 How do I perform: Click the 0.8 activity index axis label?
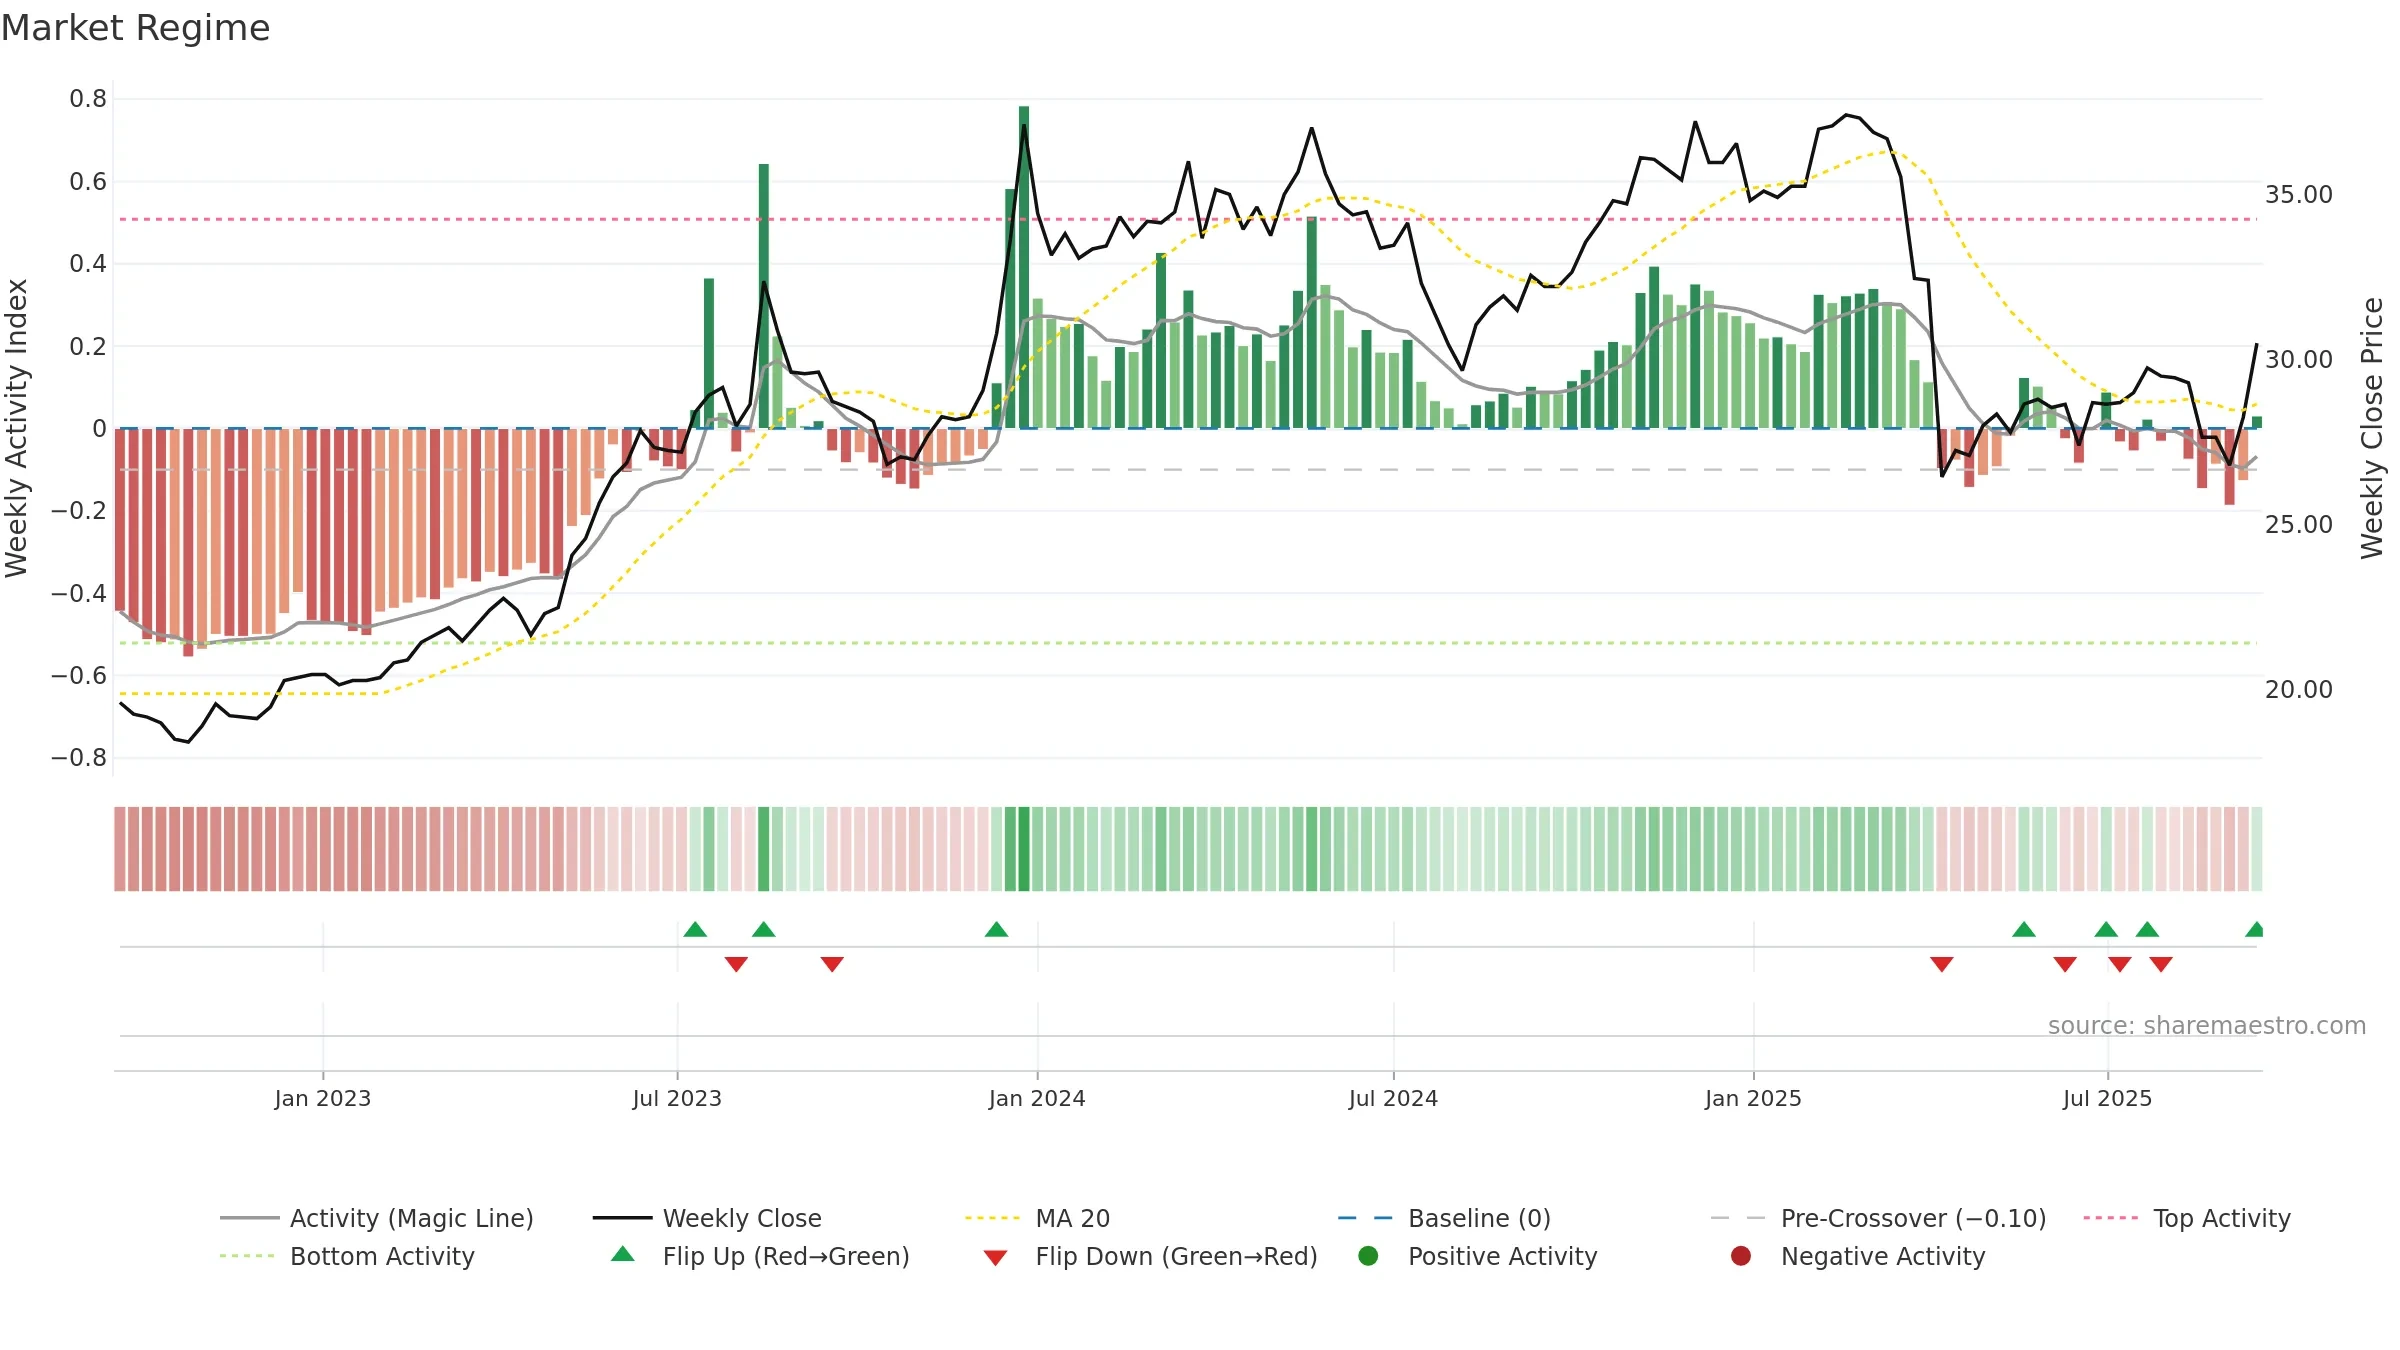88,98
